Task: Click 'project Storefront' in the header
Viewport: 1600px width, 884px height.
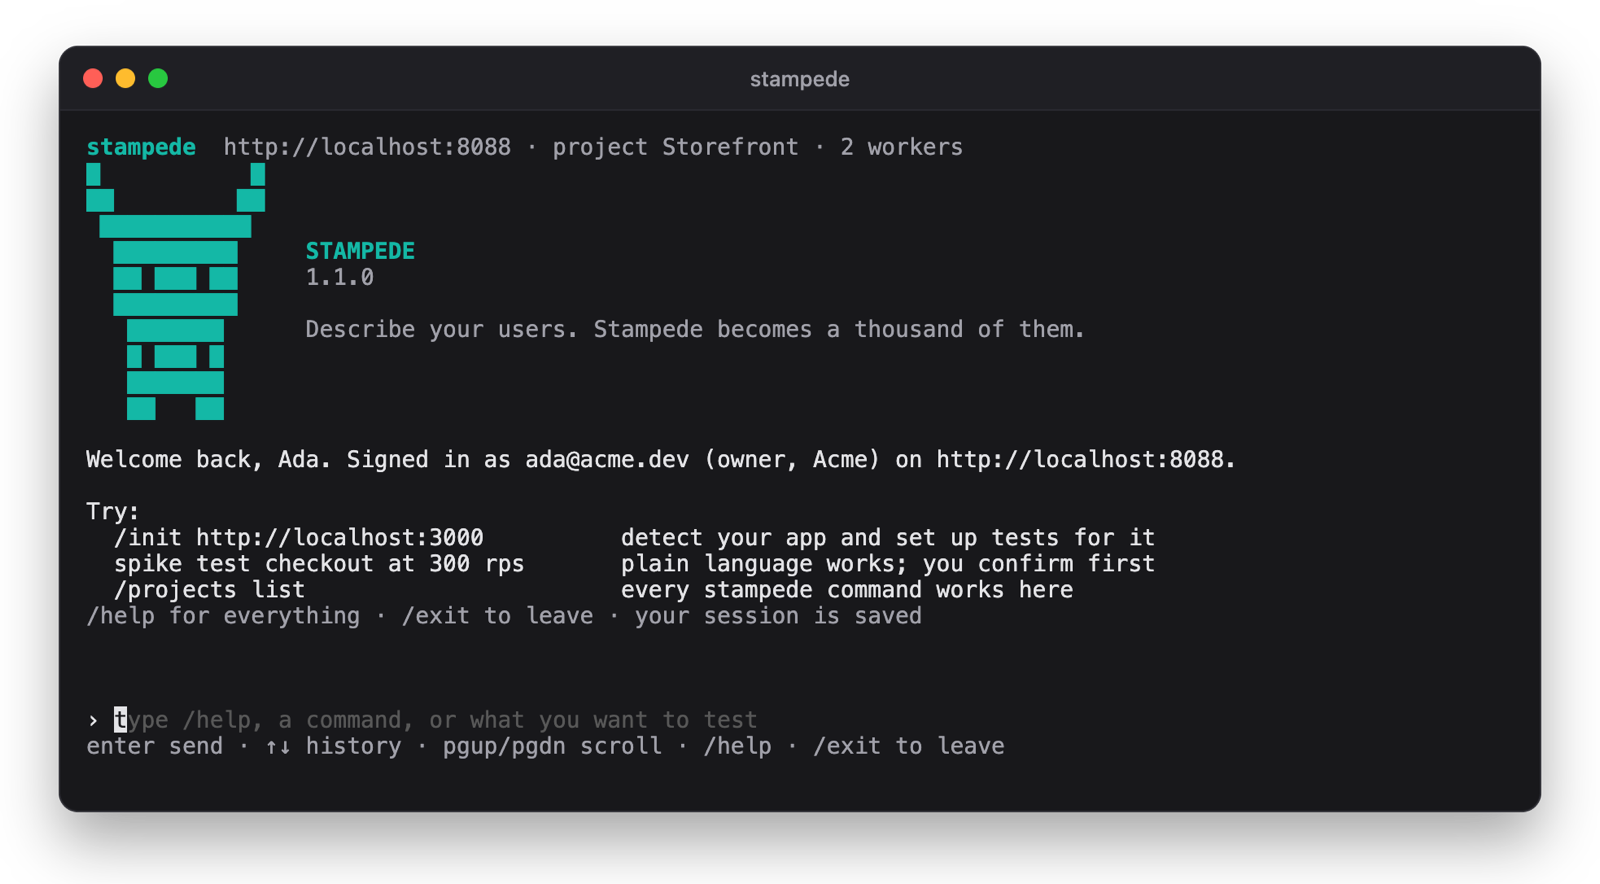Action: click(676, 147)
